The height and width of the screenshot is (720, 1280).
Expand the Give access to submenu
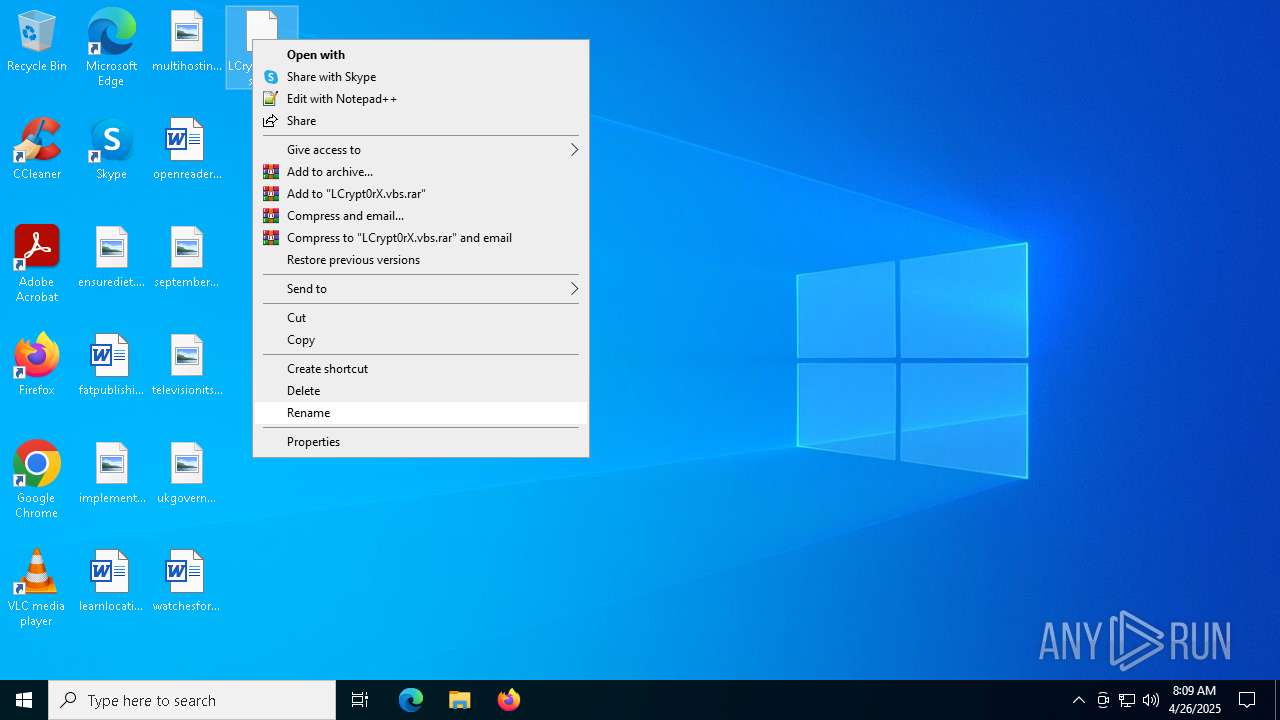pos(421,150)
